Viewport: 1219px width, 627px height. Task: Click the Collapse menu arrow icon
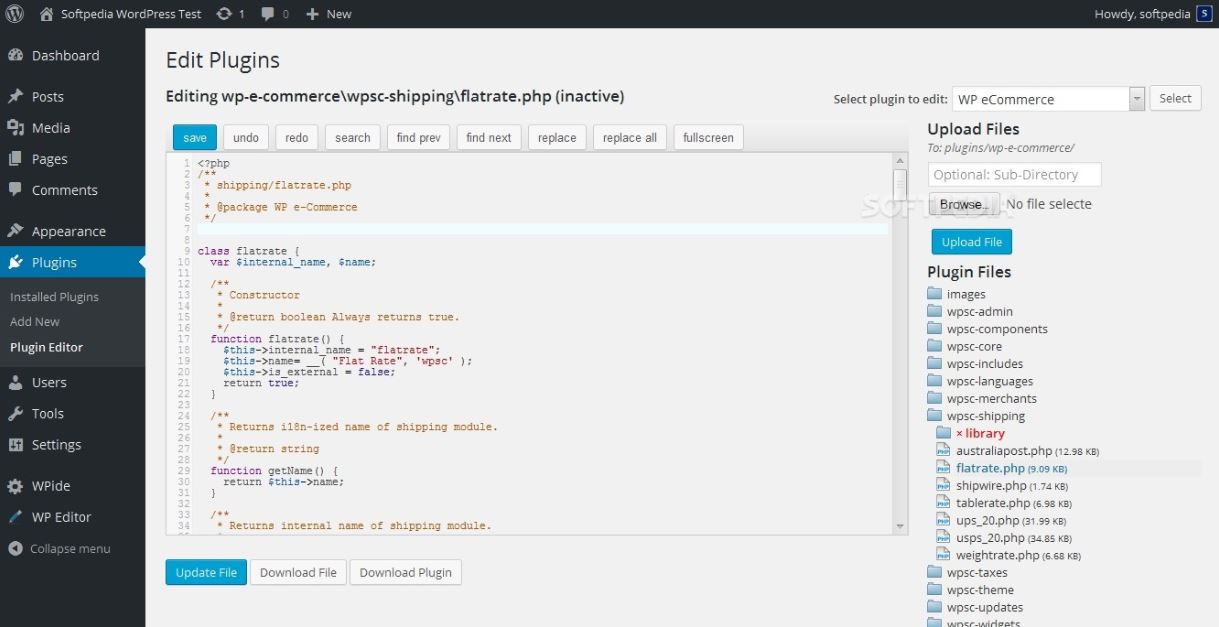15,548
